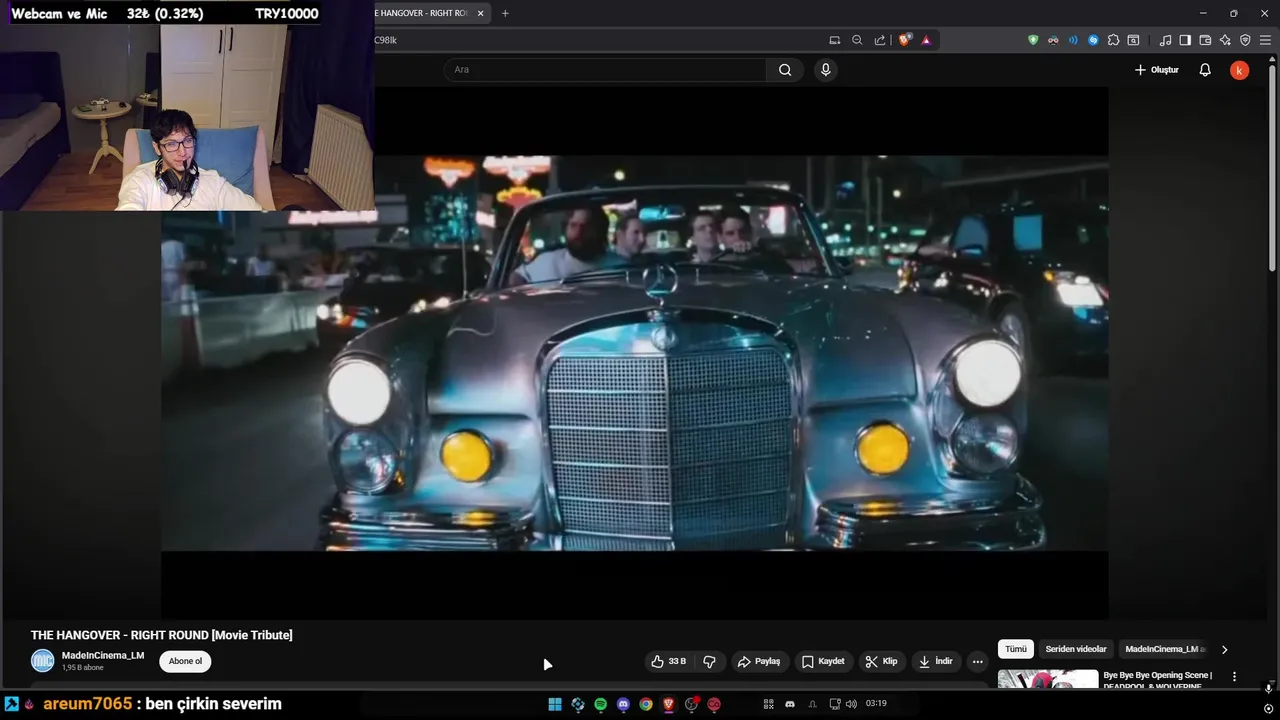The height and width of the screenshot is (720, 1280).
Task: Open Bye Bye Bye Opening Scene video thumbnail
Action: [x=1048, y=679]
